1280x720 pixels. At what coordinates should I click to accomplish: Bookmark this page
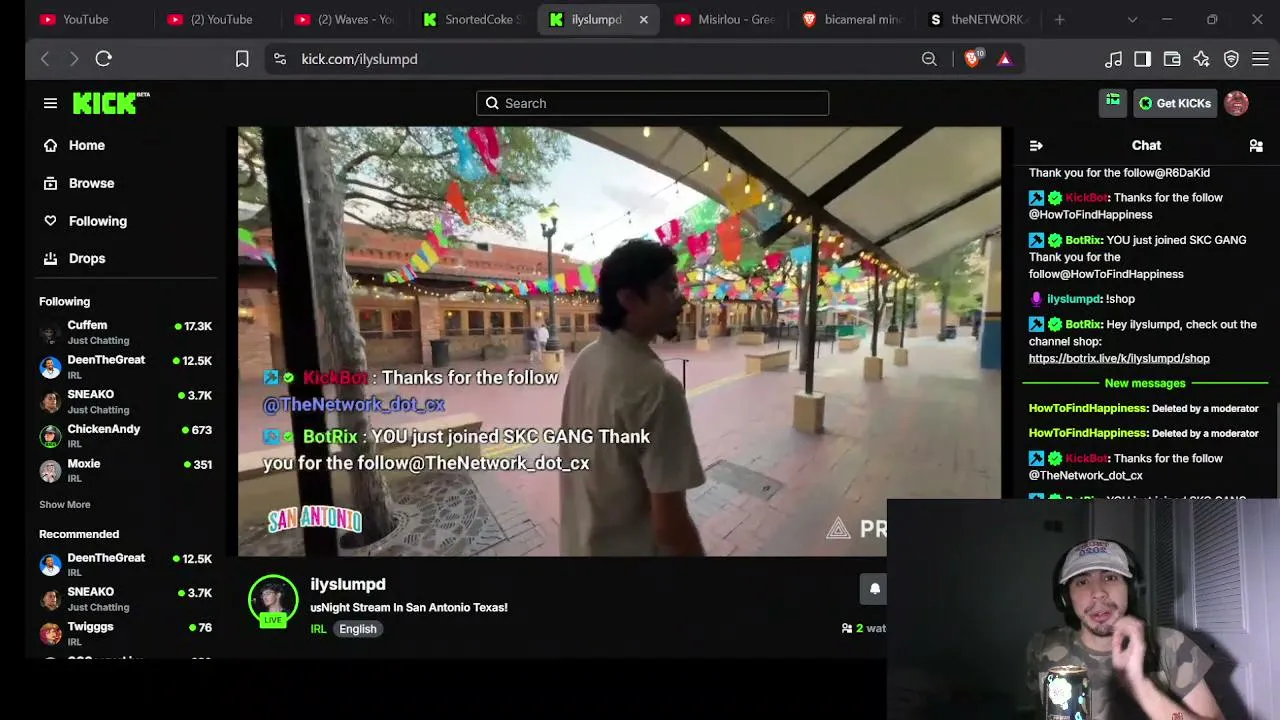242,59
